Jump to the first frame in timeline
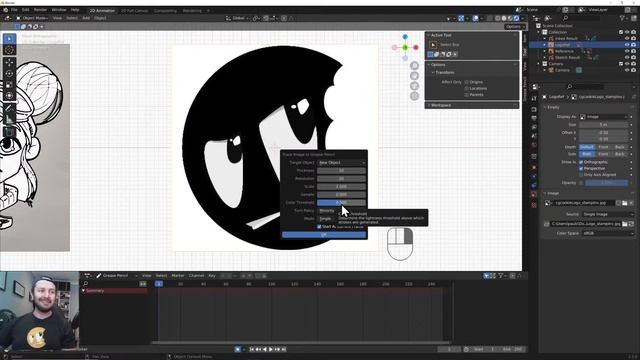Image resolution: width=640 pixels, height=360 pixels. [252, 349]
